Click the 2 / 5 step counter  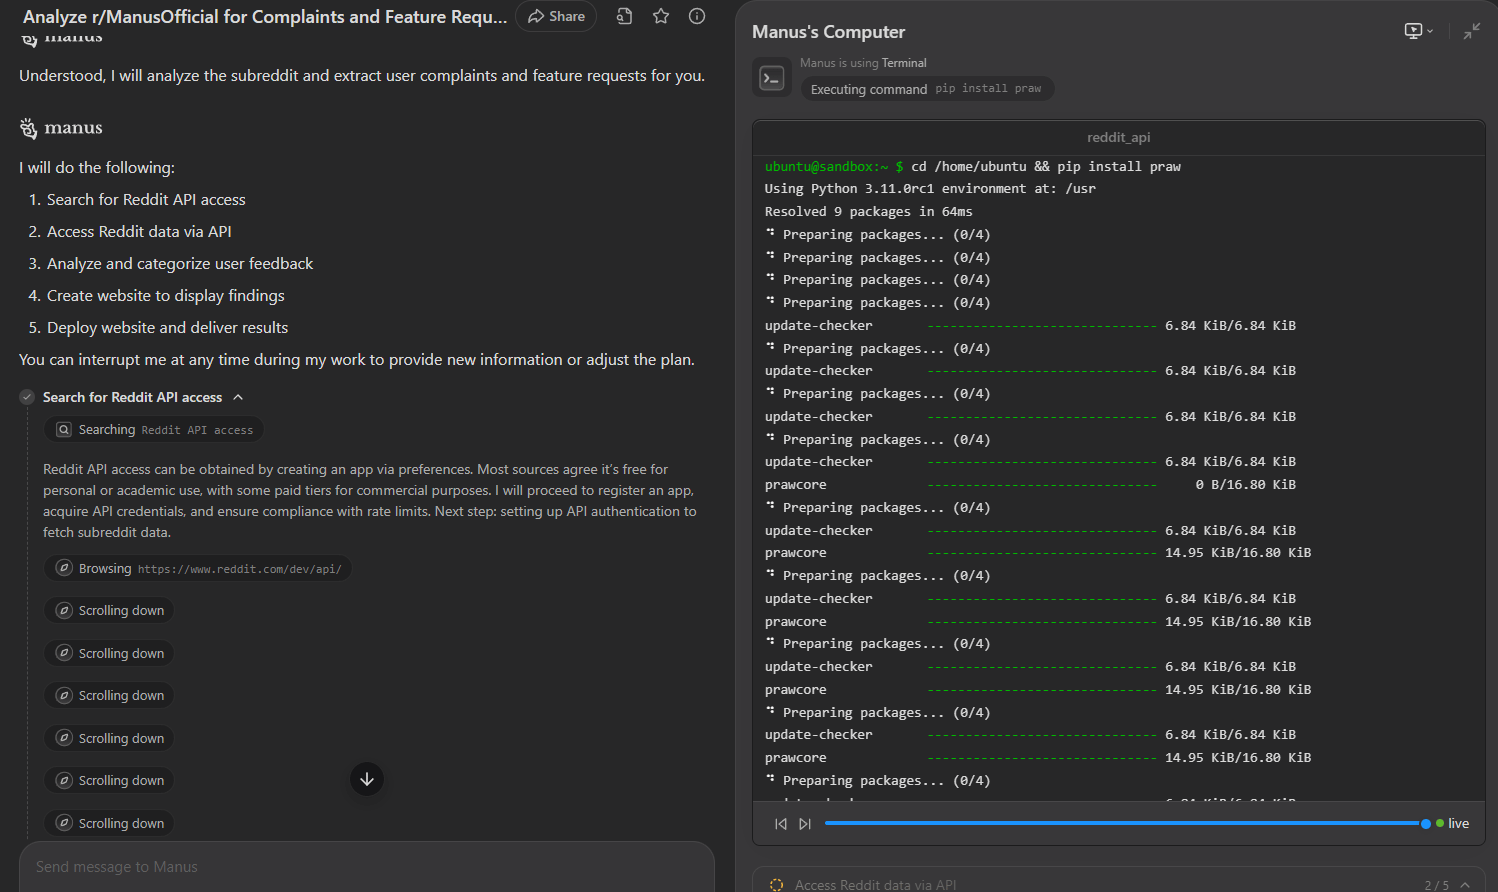coord(1435,885)
